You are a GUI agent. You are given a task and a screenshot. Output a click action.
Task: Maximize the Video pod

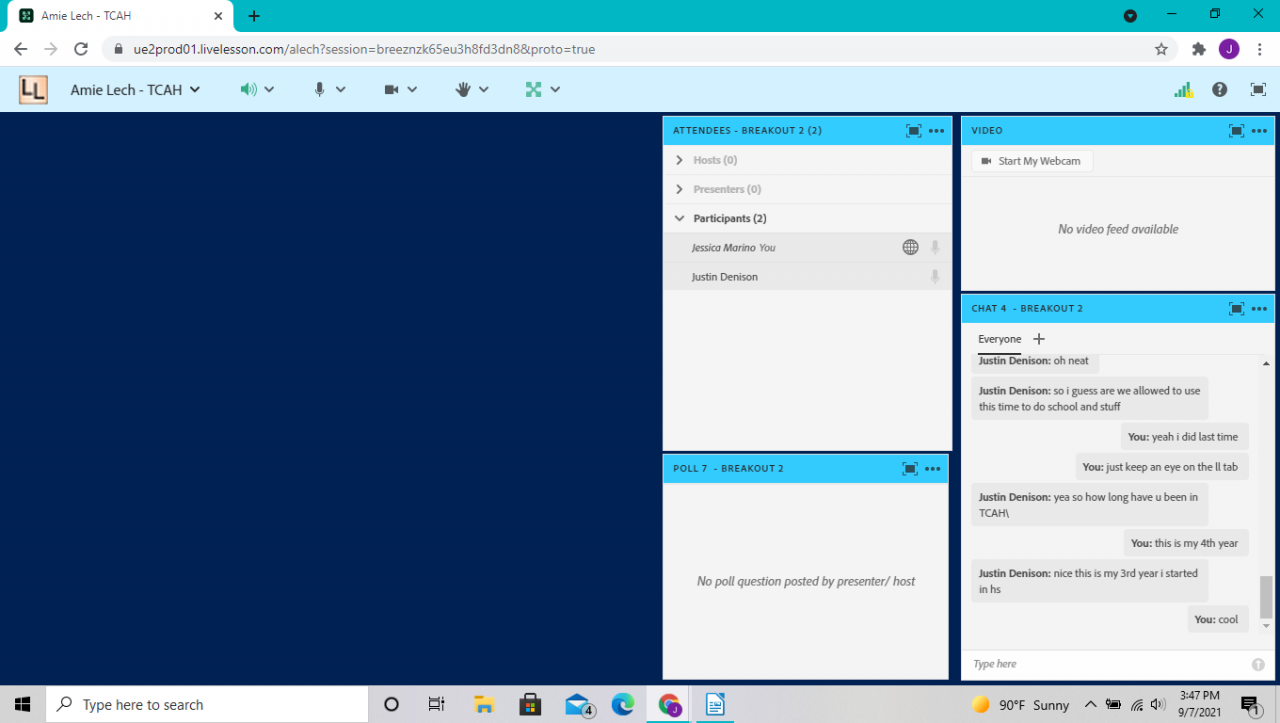[x=1236, y=130]
